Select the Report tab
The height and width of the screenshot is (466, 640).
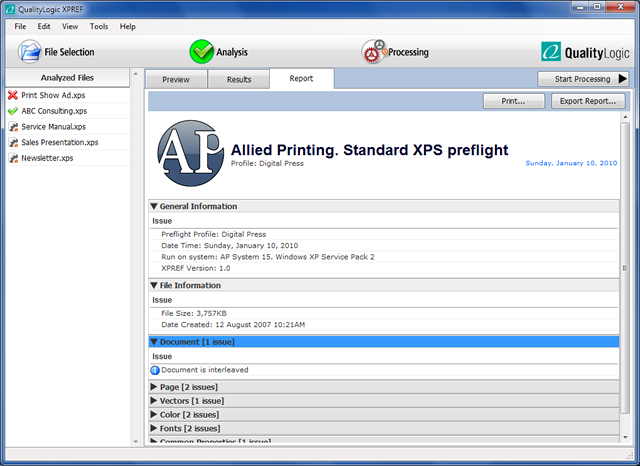tap(302, 78)
